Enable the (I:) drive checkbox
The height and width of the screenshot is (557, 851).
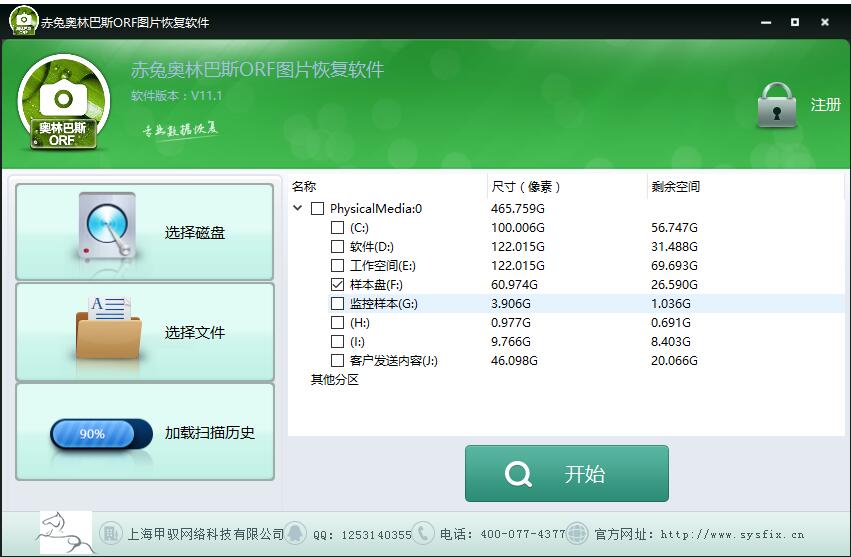point(338,341)
